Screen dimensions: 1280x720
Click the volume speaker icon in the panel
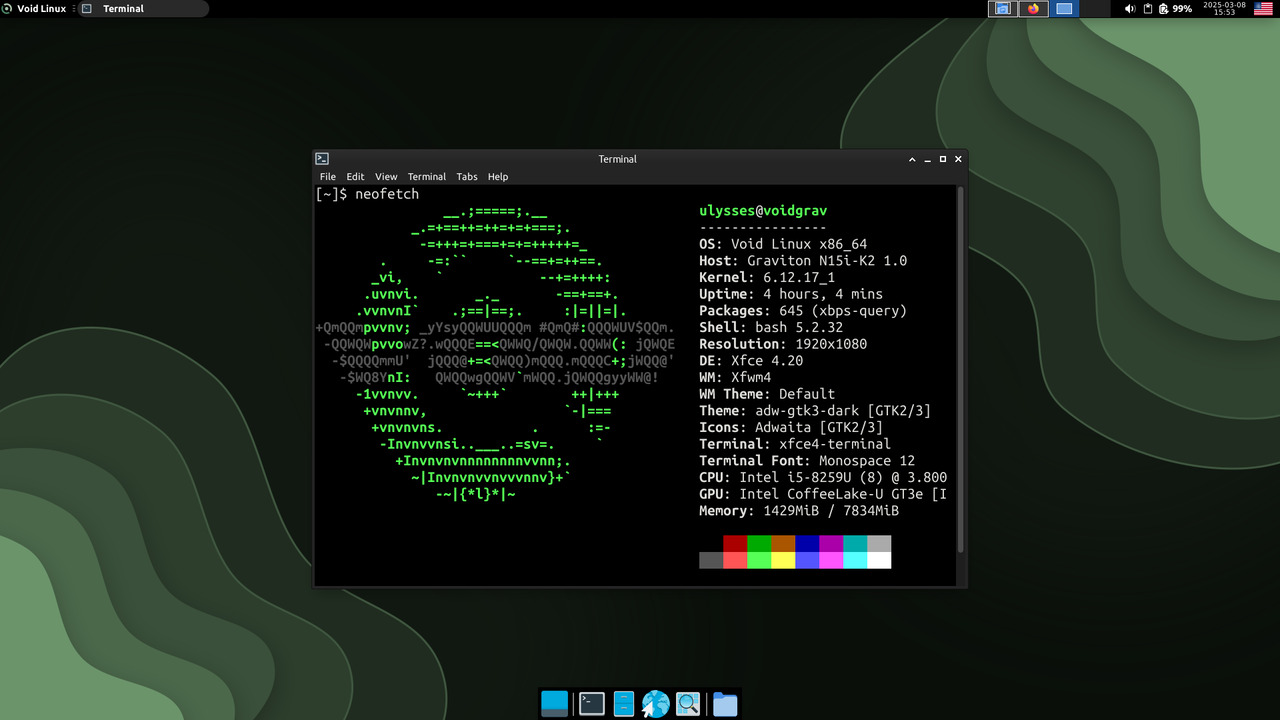tap(1130, 9)
